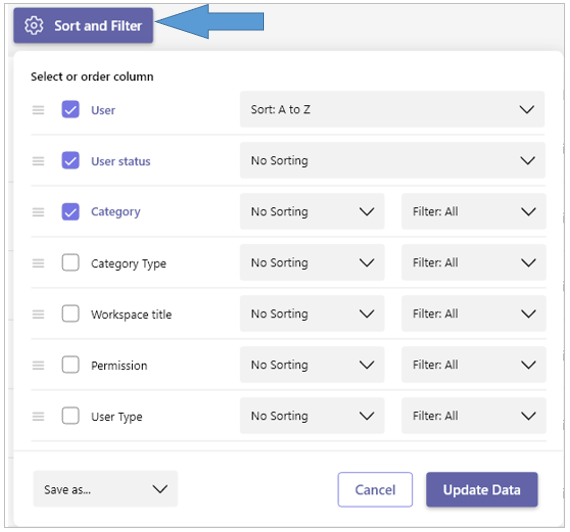Viewport: 570px width, 532px height.
Task: Open the Sort: A to Z dropdown
Action: coord(392,109)
